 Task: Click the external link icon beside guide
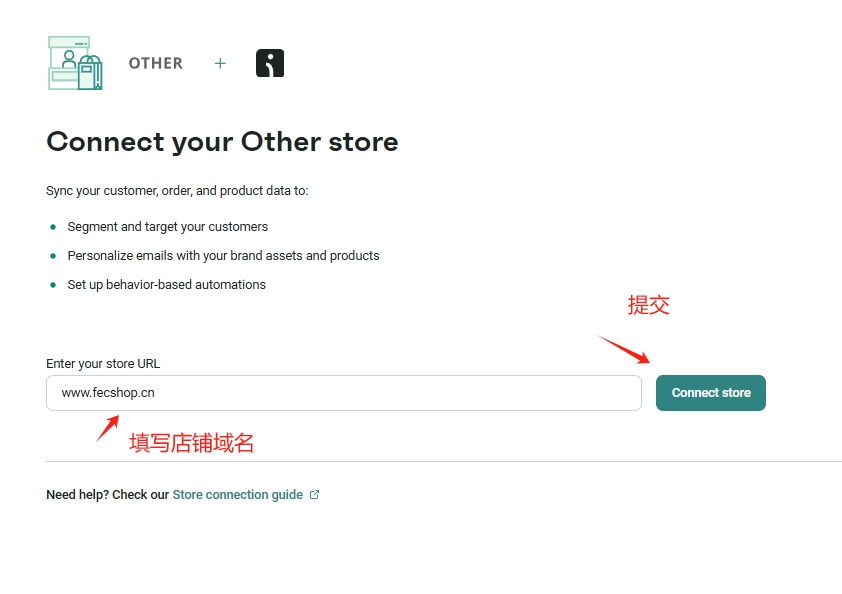coord(315,494)
